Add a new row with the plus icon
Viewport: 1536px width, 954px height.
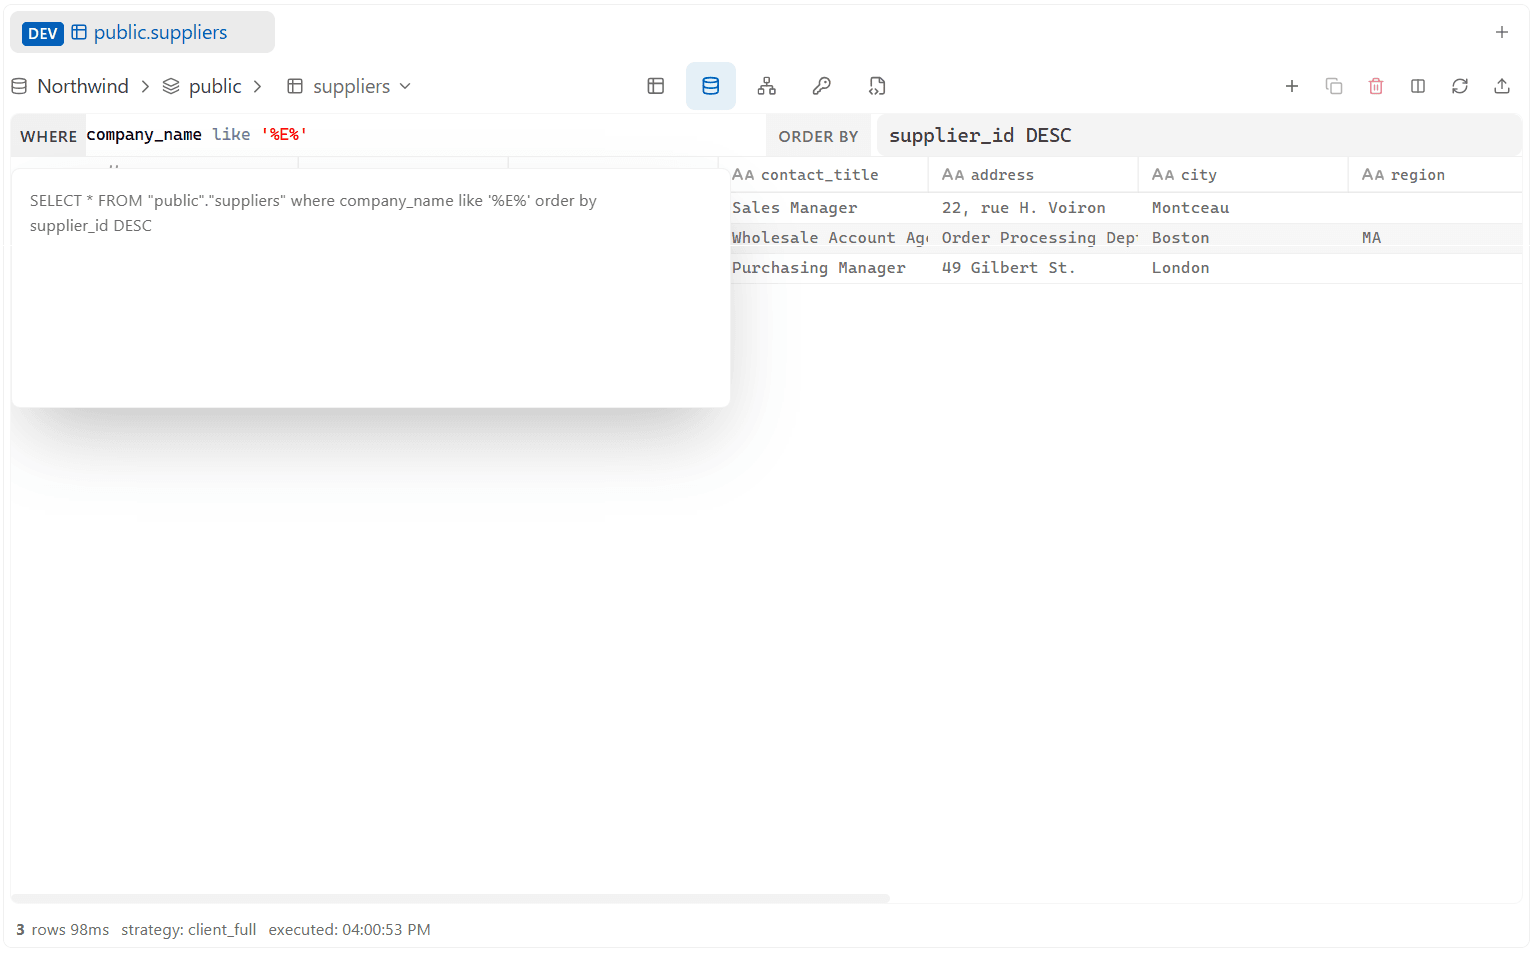pos(1292,86)
